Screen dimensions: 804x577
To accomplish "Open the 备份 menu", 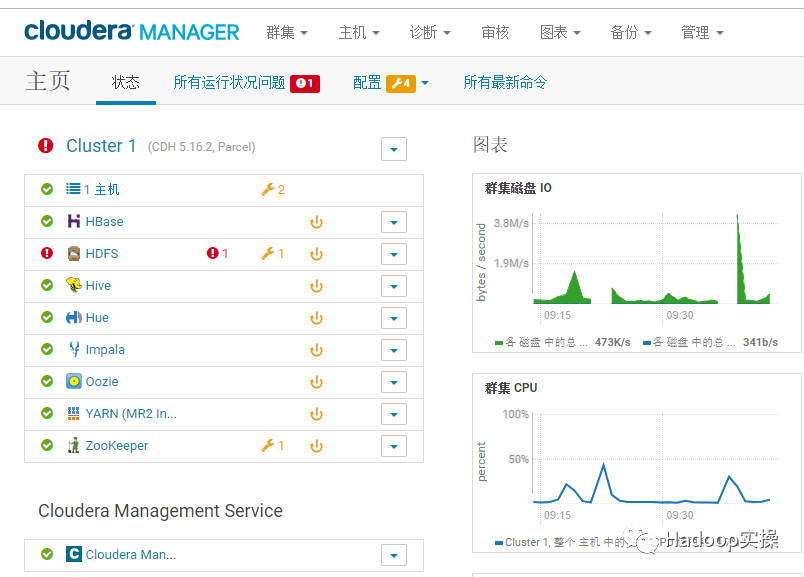I will pos(631,32).
